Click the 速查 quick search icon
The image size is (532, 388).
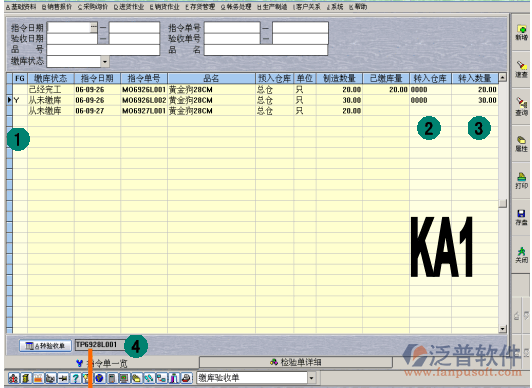[521, 69]
